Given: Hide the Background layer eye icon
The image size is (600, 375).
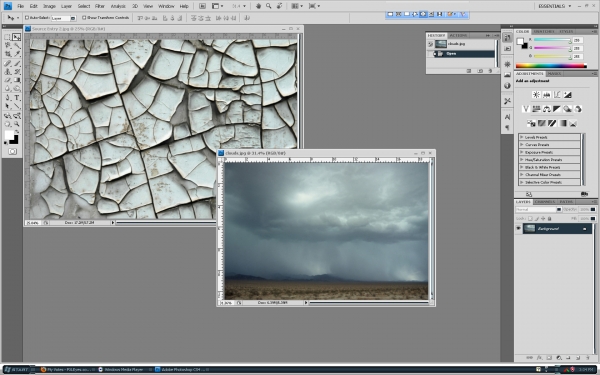Looking at the screenshot, I should click(518, 228).
